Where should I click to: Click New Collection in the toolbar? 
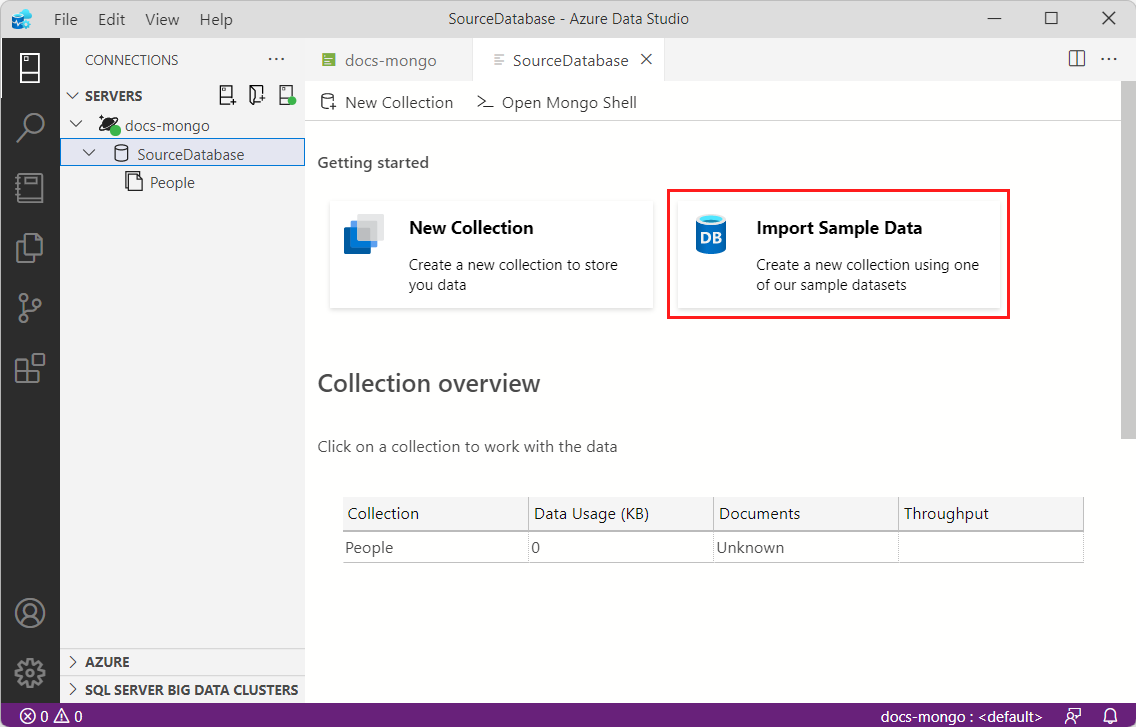[x=387, y=102]
